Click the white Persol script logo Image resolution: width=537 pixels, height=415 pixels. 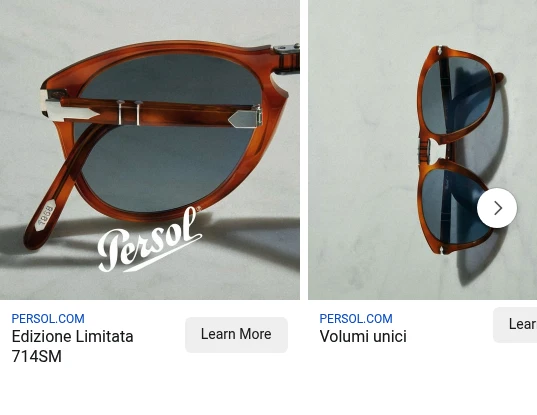pos(150,240)
